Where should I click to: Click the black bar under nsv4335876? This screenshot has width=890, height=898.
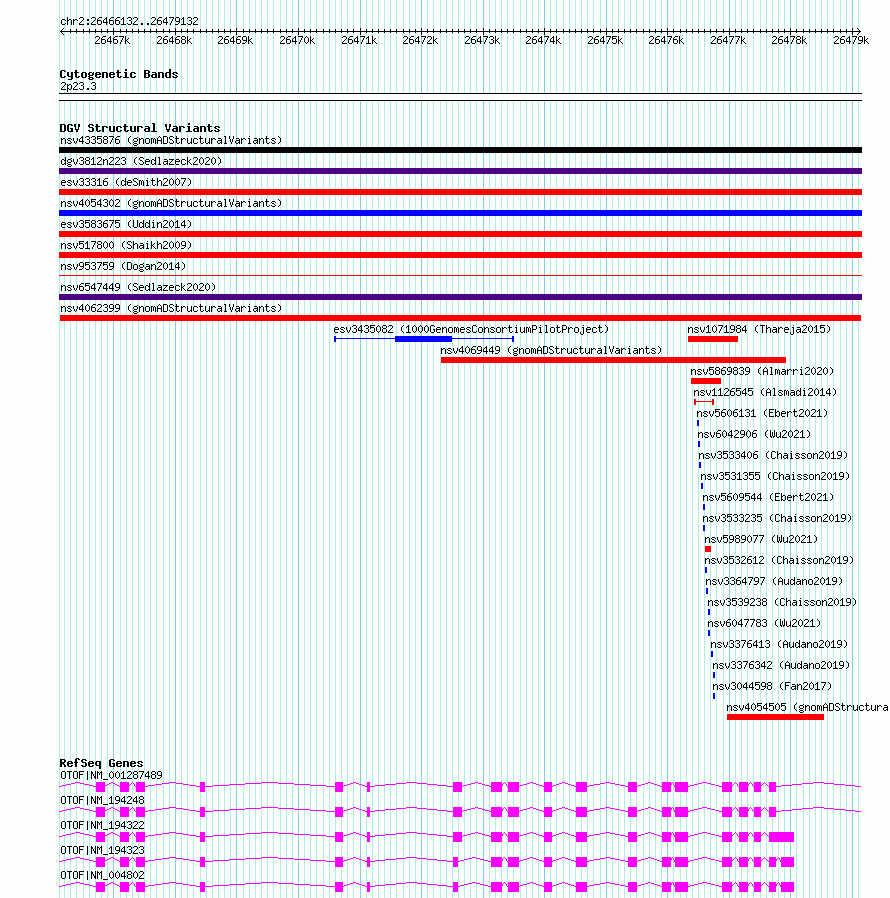pos(460,150)
